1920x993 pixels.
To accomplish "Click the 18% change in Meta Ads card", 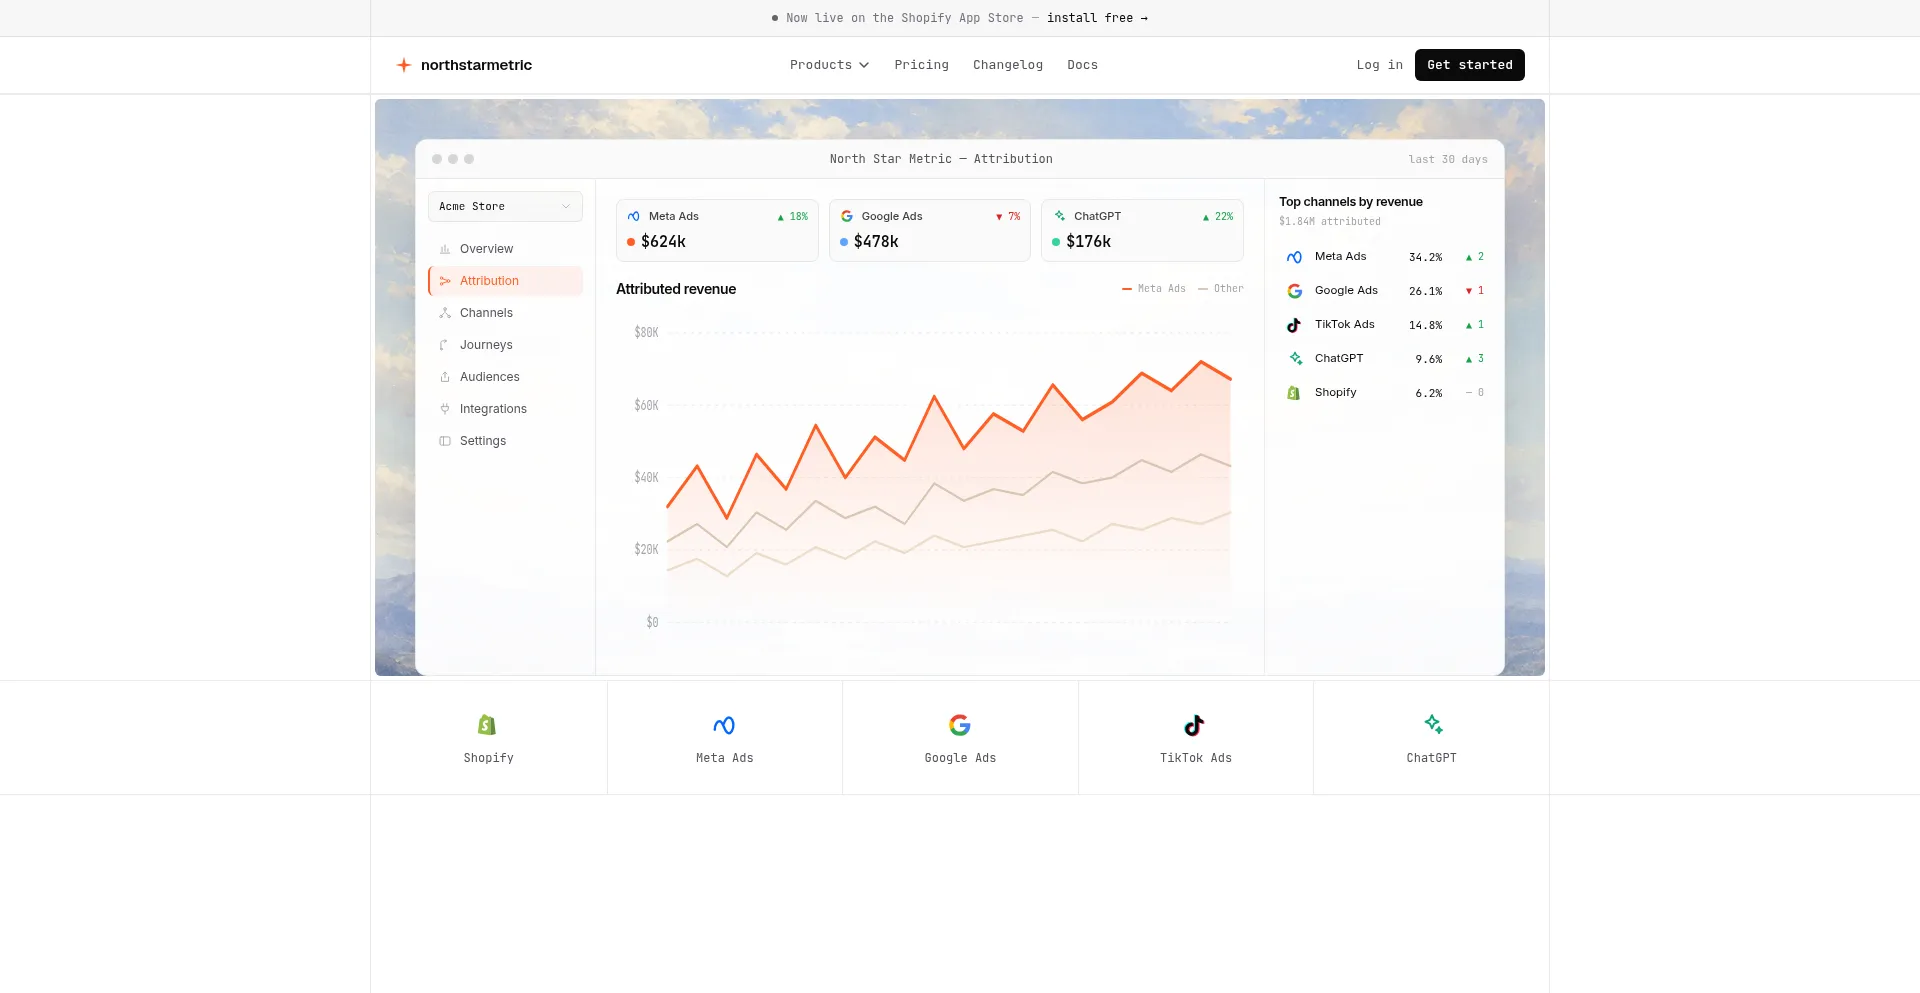I will pos(792,216).
